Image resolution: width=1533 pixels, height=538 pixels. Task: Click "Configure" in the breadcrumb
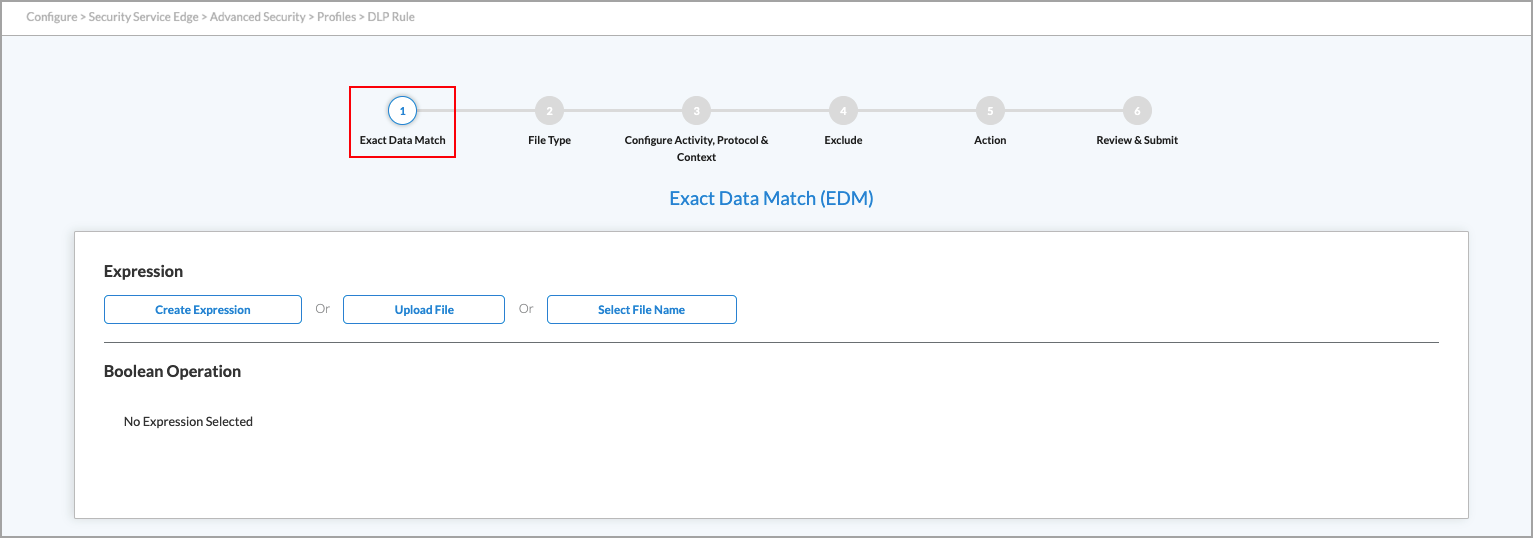[51, 17]
